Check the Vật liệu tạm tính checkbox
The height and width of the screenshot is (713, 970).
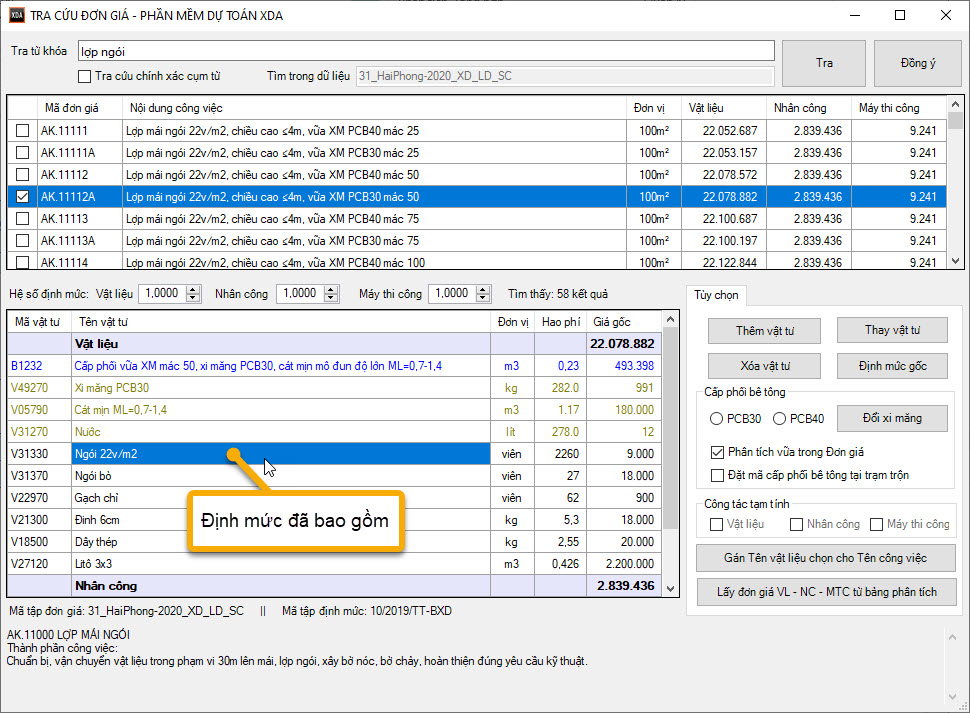[x=716, y=524]
